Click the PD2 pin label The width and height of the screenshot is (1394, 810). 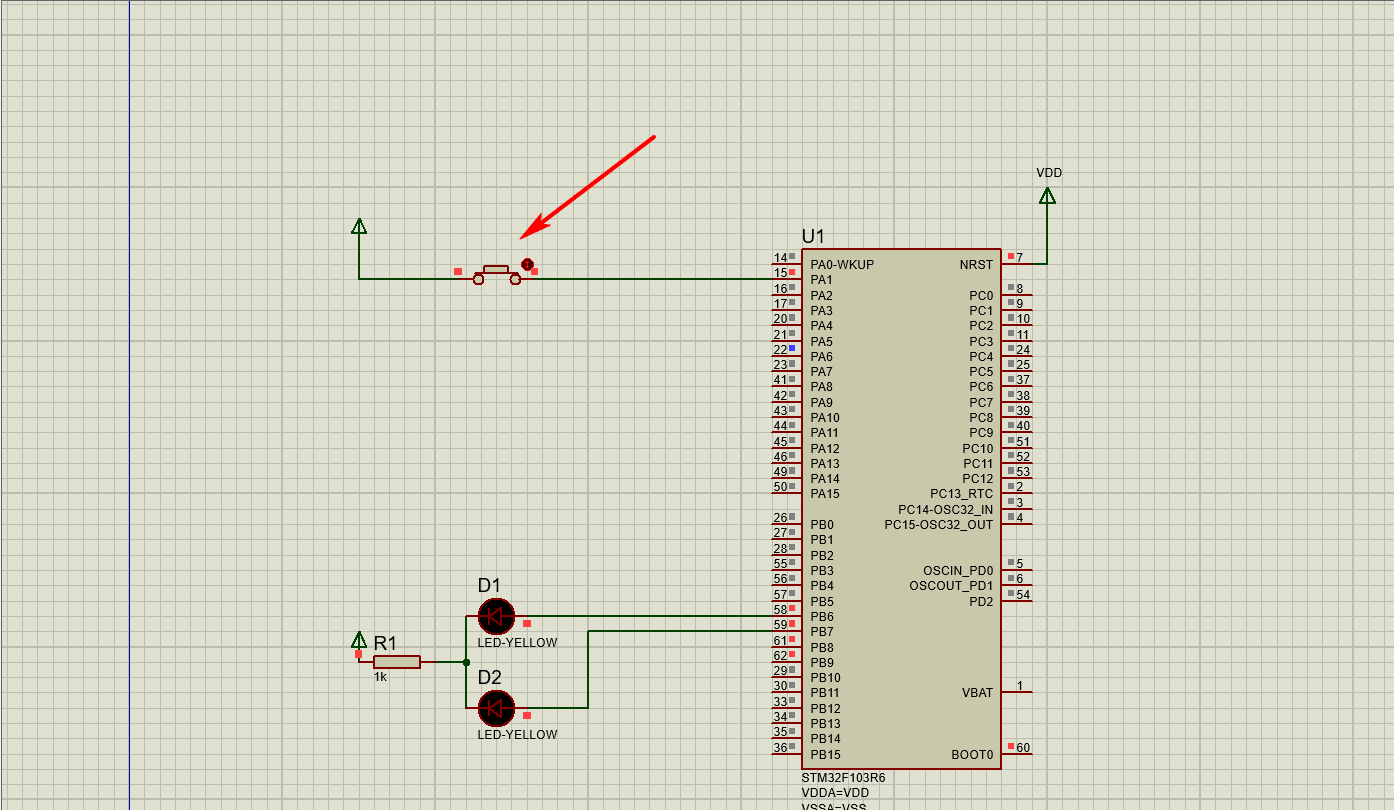(982, 602)
